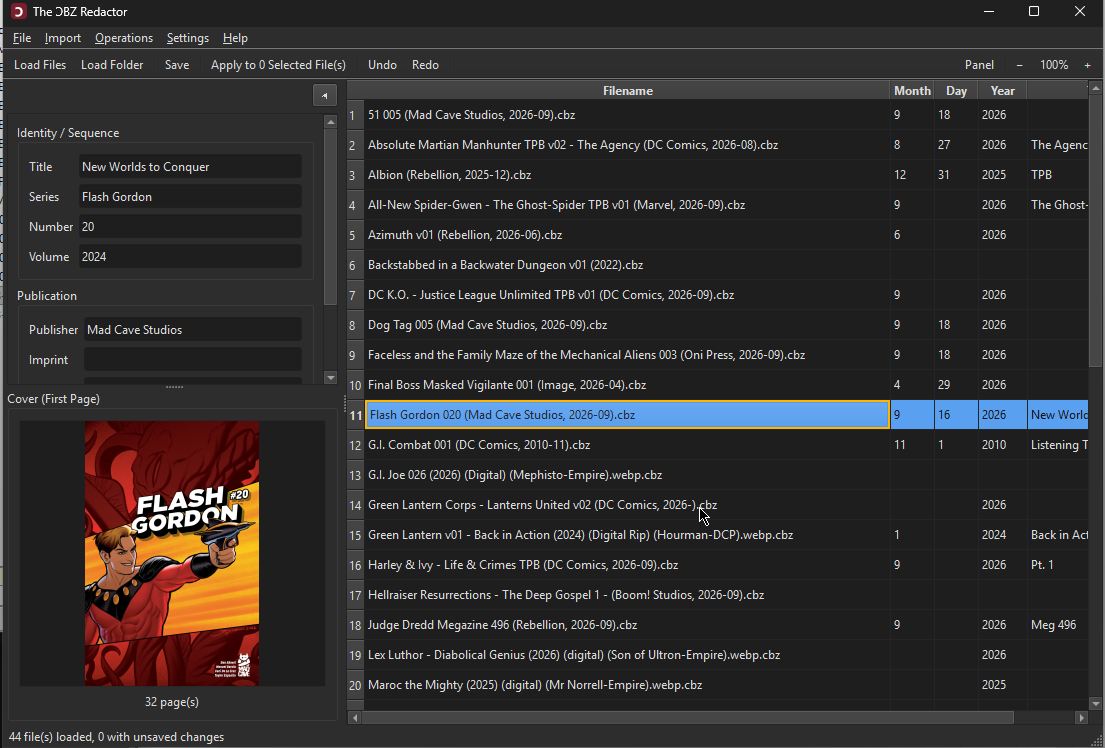Click the metadata panel vertical scrollbar thumb
1105x748 pixels.
(x=331, y=217)
